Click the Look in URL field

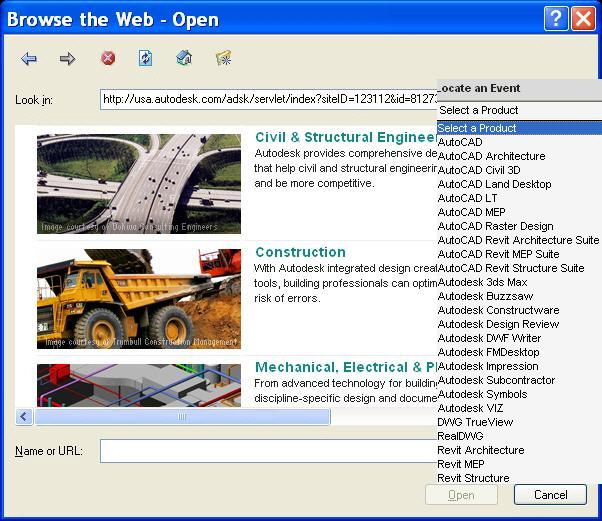268,99
